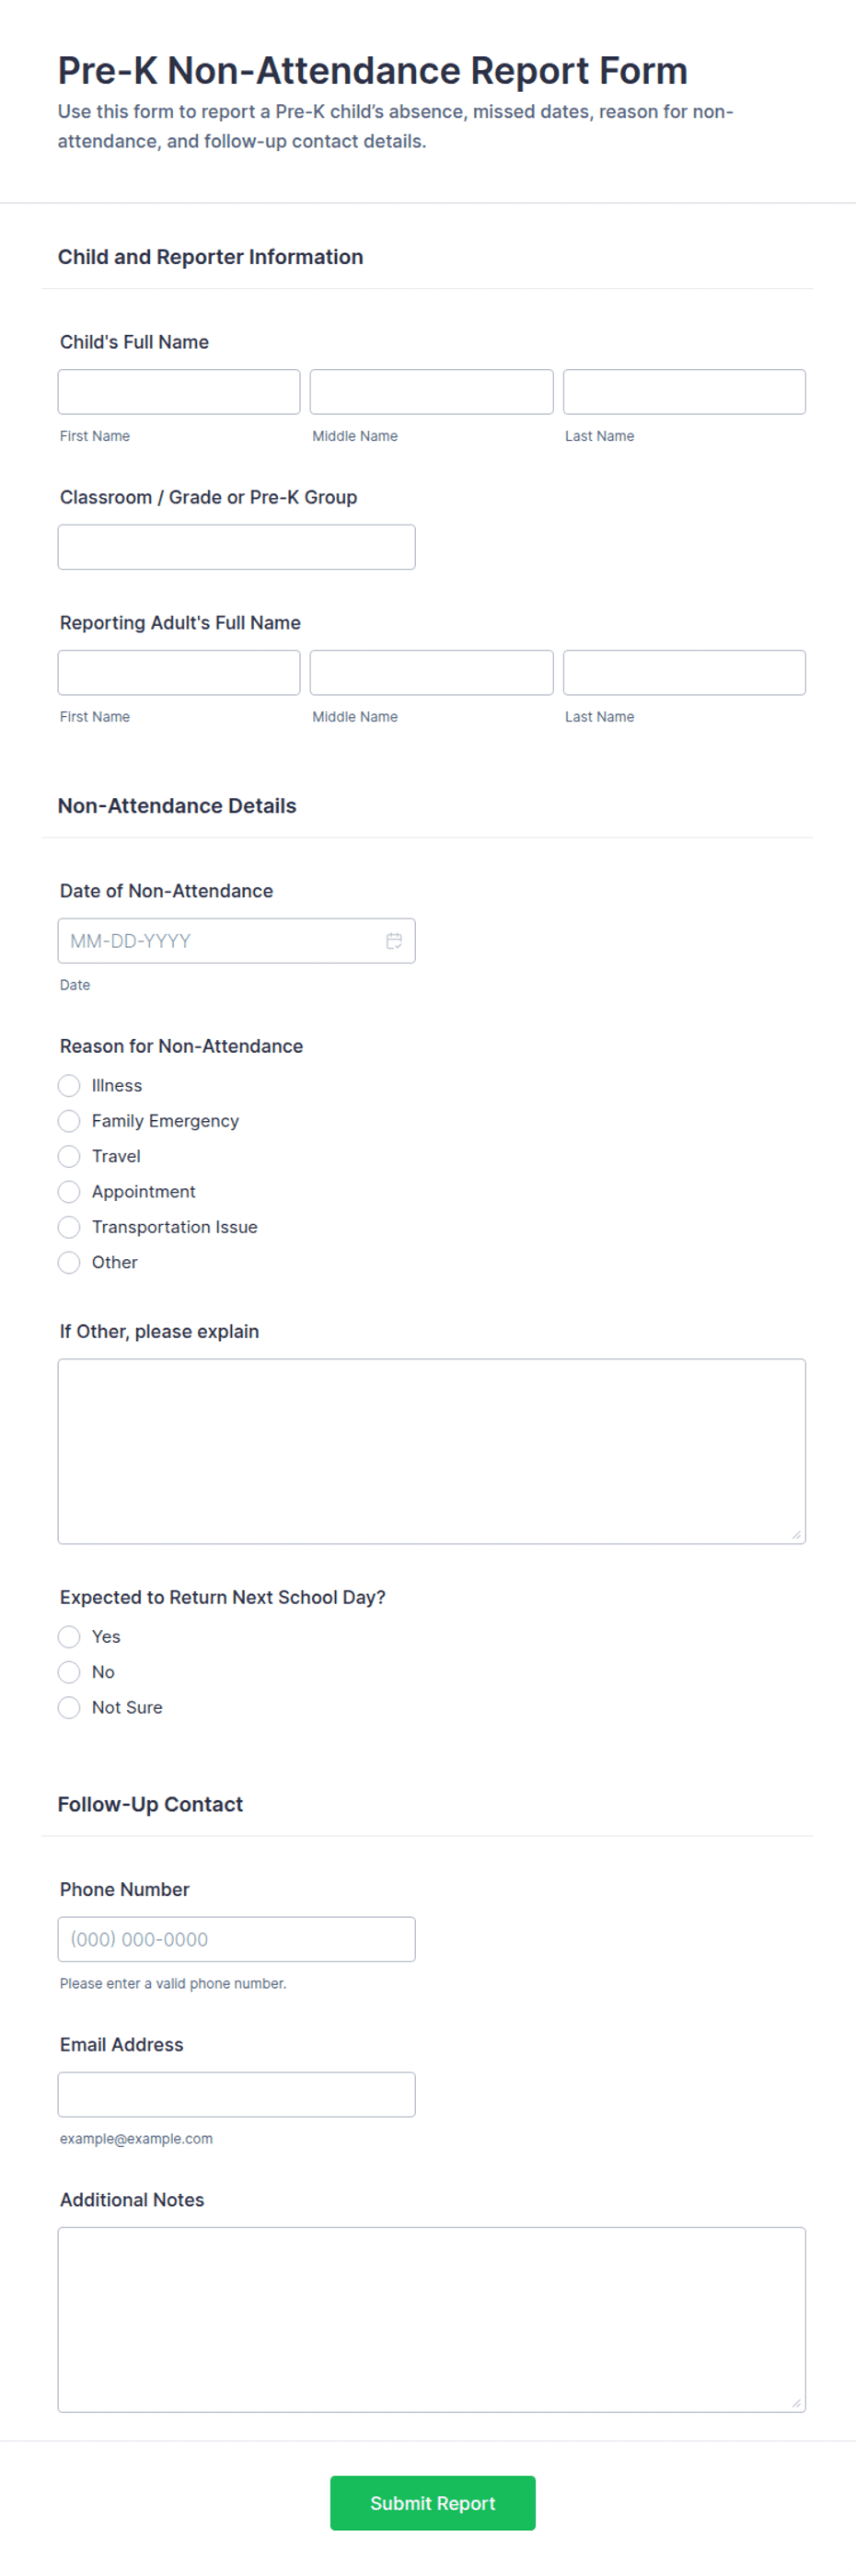The image size is (856, 2576).
Task: Click the child's Last Name field
Action: pyautogui.click(x=684, y=391)
